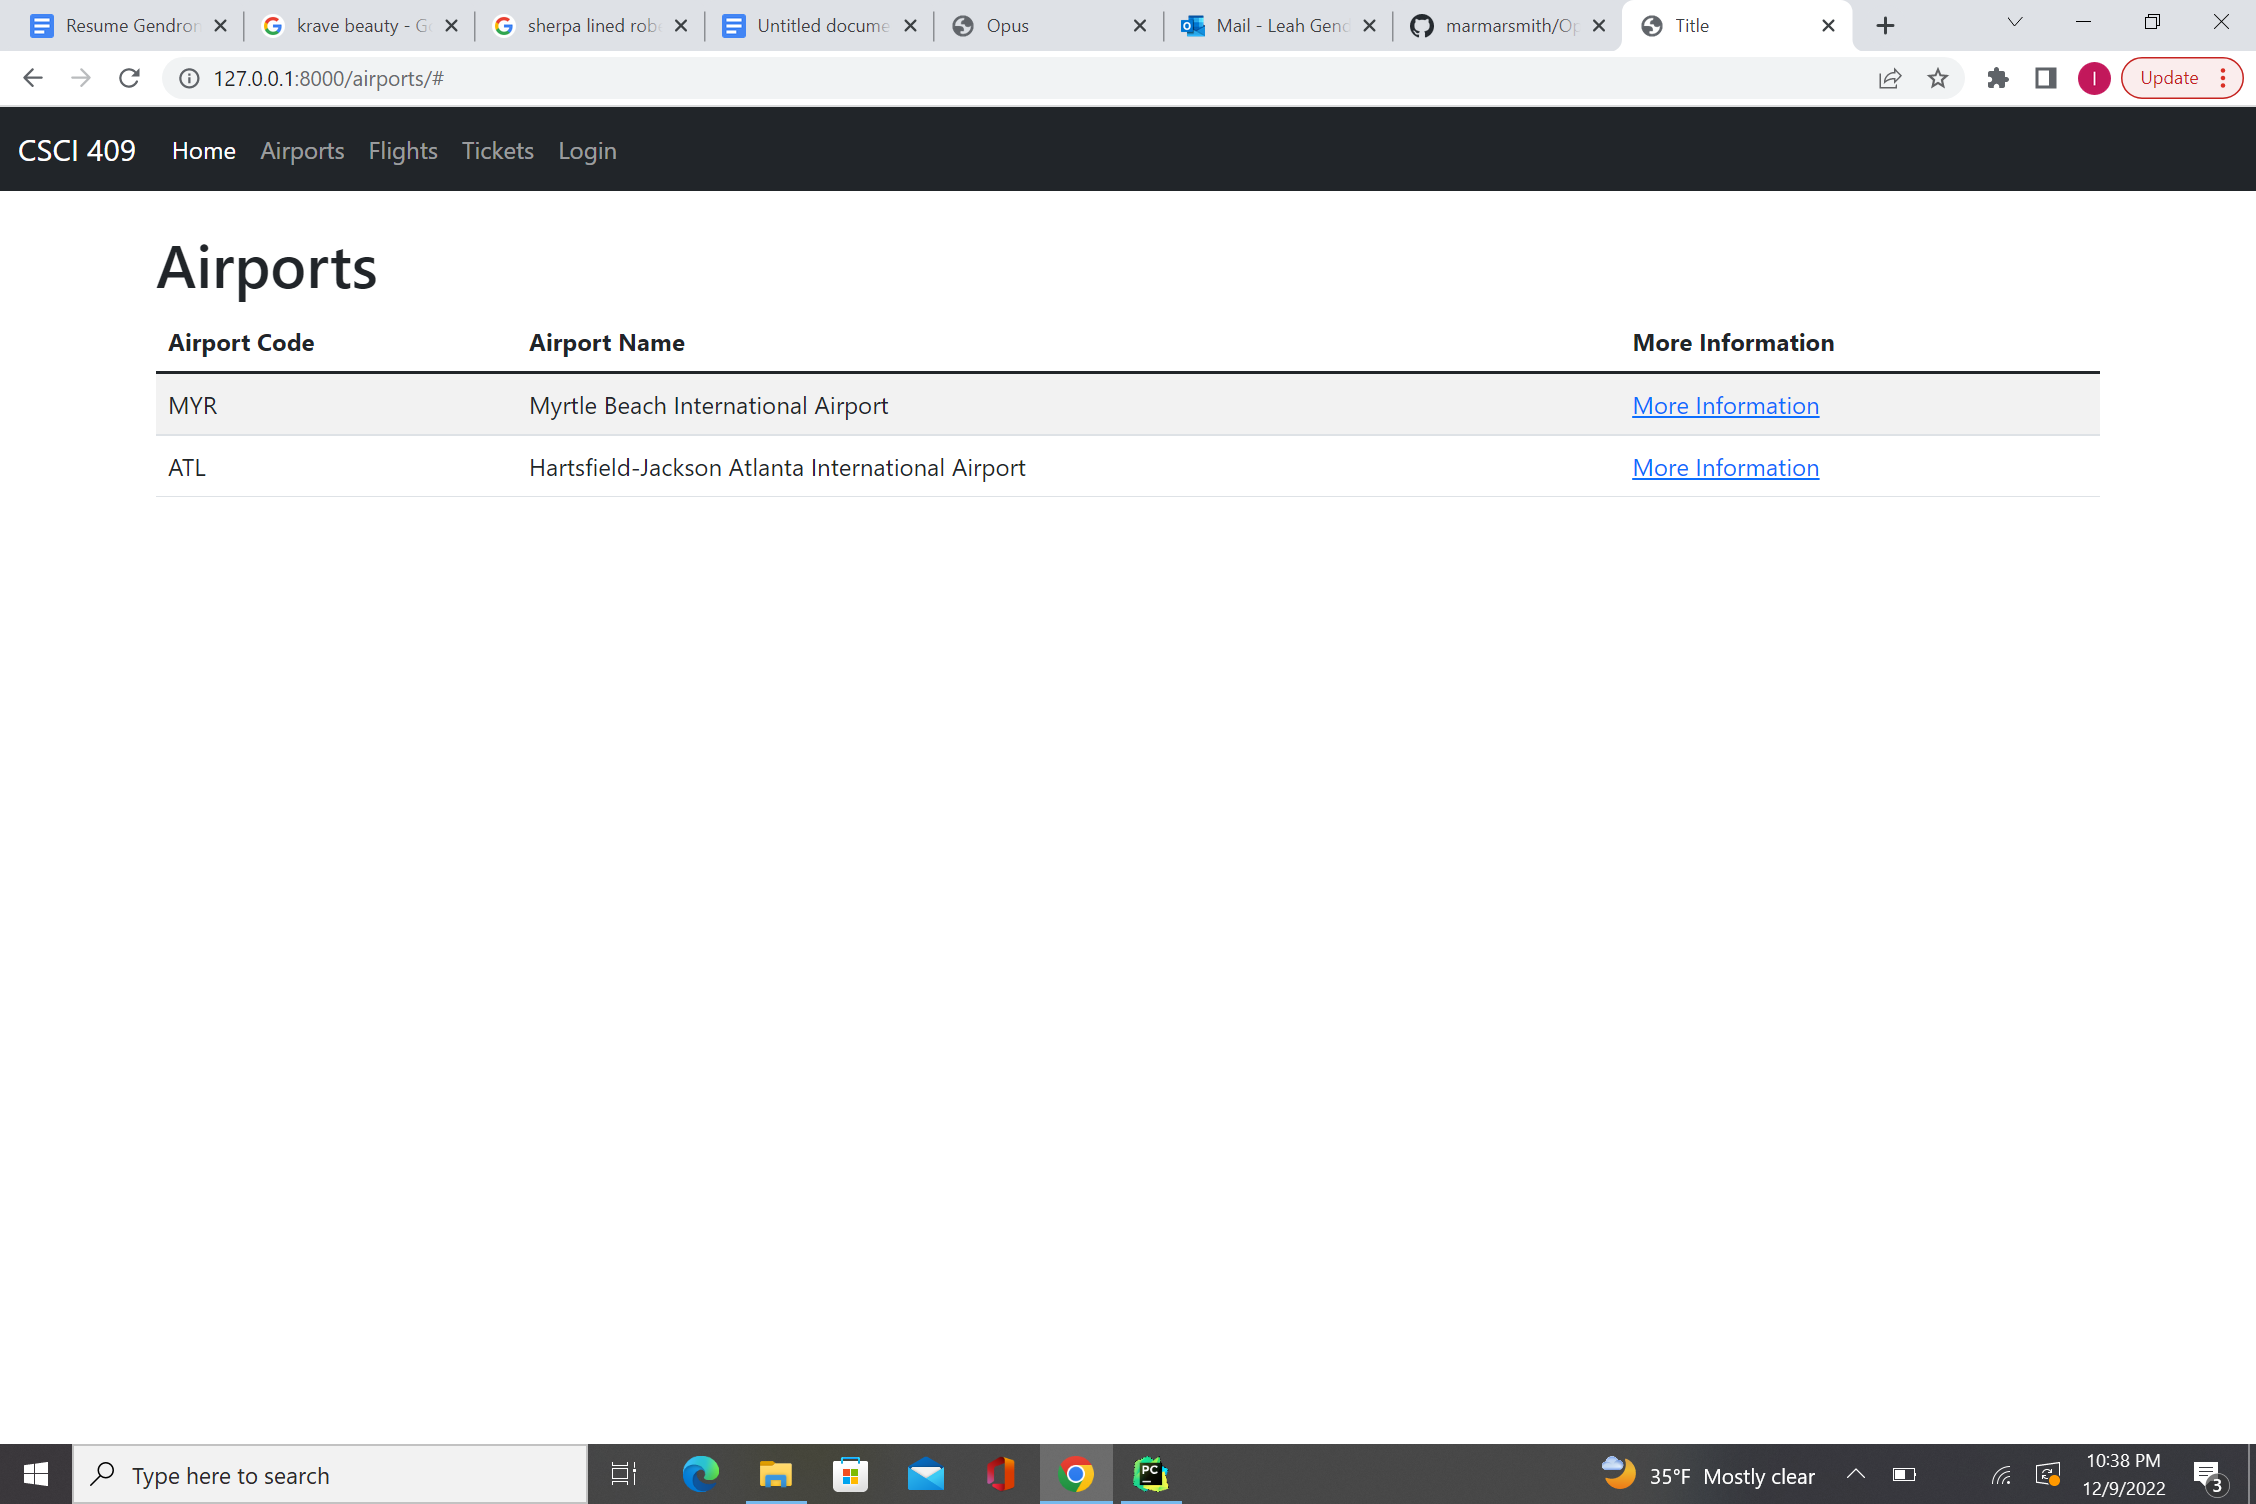2256x1504 pixels.
Task: Open the Mail app on the taskbar
Action: (x=925, y=1474)
